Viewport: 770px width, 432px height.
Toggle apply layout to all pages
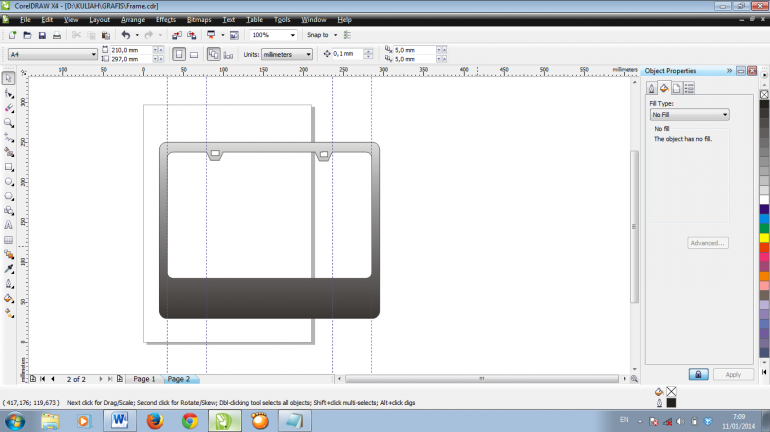coord(213,54)
